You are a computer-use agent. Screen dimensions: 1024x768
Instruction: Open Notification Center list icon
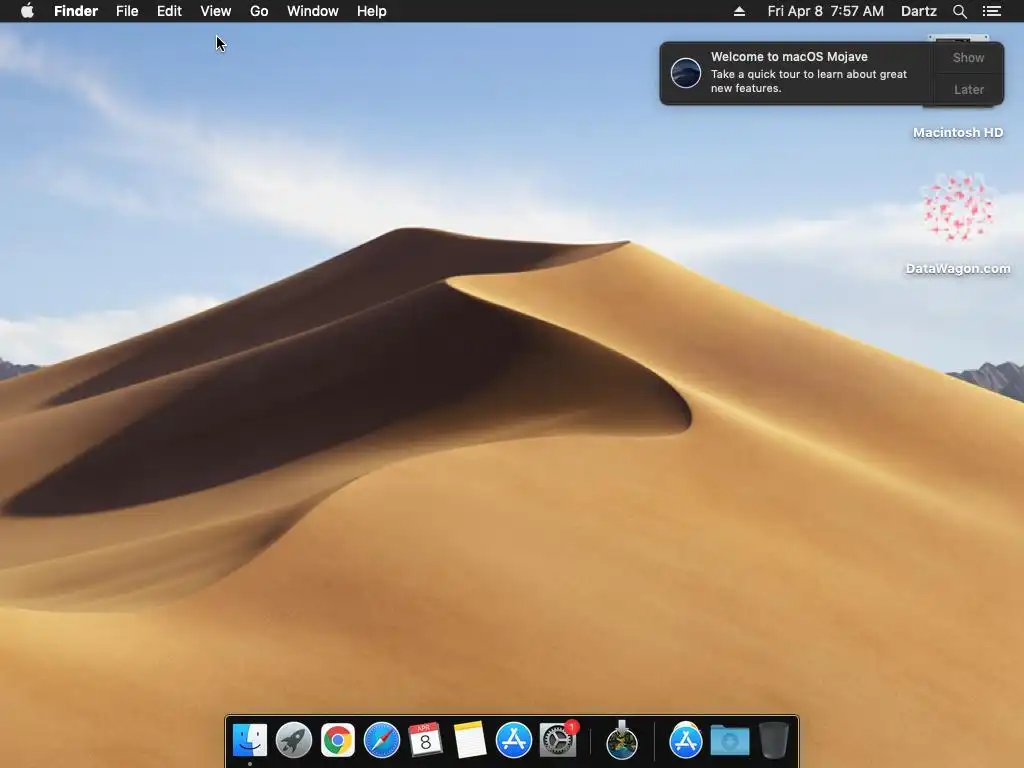[992, 11]
